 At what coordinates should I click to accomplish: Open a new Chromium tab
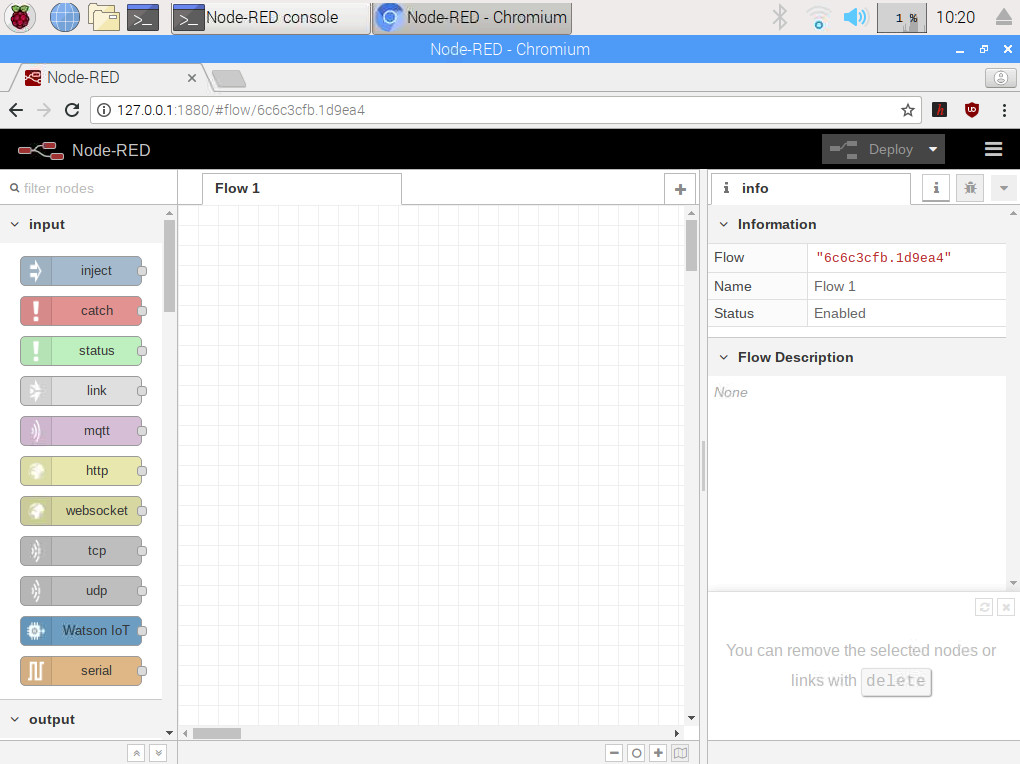[x=229, y=79]
